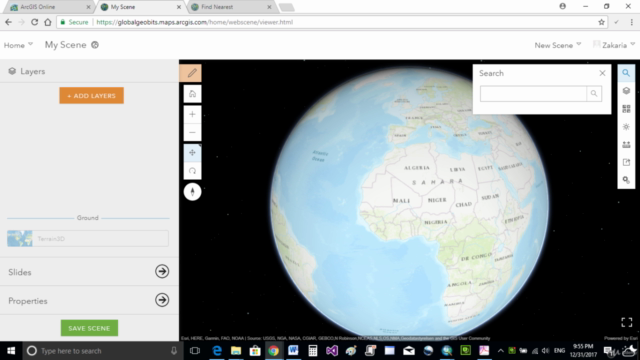Viewport: 640px width, 360px height.
Task: Select the Terrain3D ground layer
Action: [88, 238]
